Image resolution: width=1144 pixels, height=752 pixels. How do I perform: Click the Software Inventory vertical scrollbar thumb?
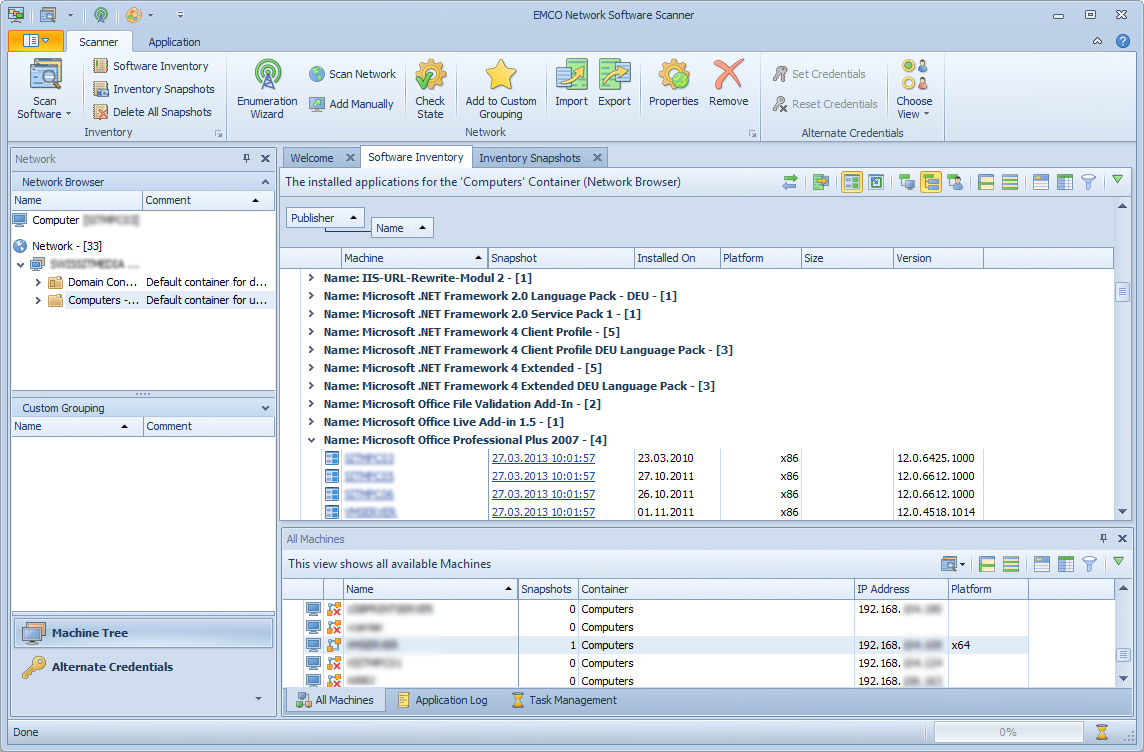click(1122, 292)
